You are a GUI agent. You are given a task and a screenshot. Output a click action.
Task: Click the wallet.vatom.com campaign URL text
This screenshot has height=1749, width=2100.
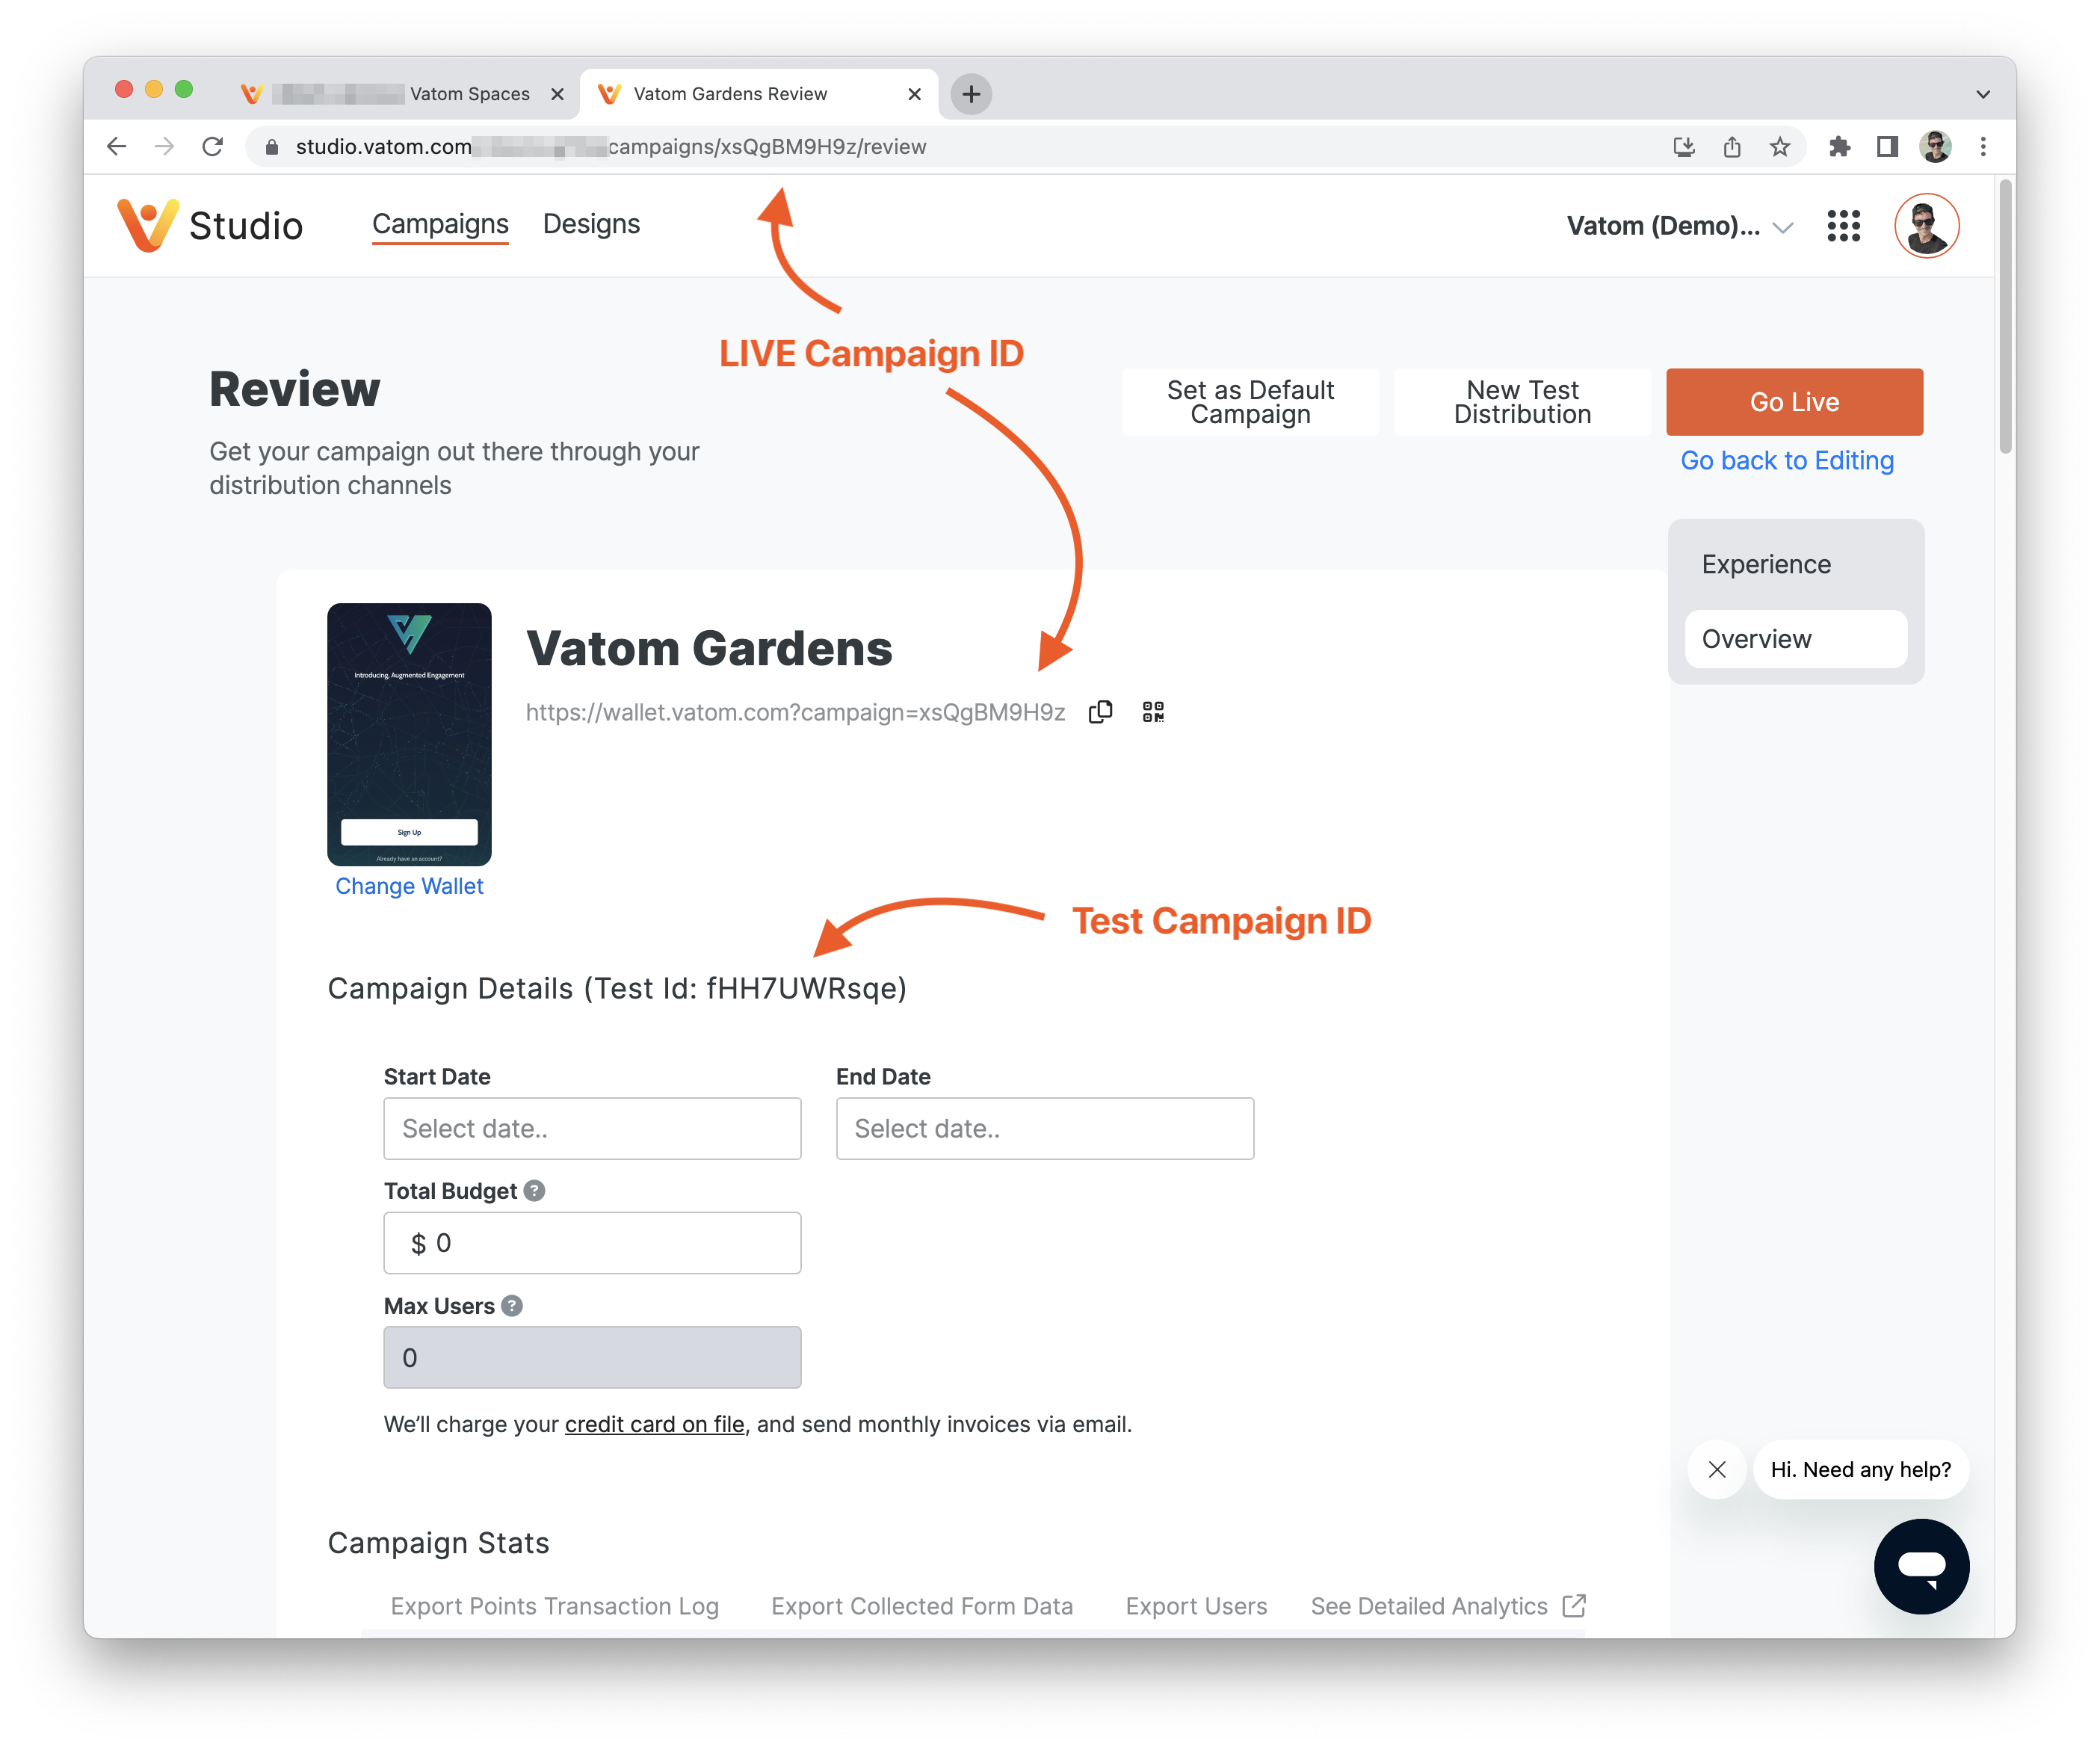tap(795, 712)
